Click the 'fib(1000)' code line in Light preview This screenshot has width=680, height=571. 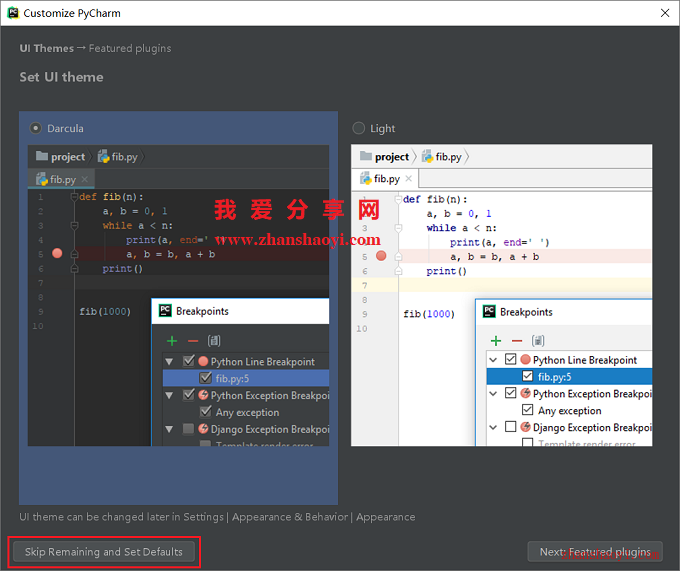click(x=429, y=314)
